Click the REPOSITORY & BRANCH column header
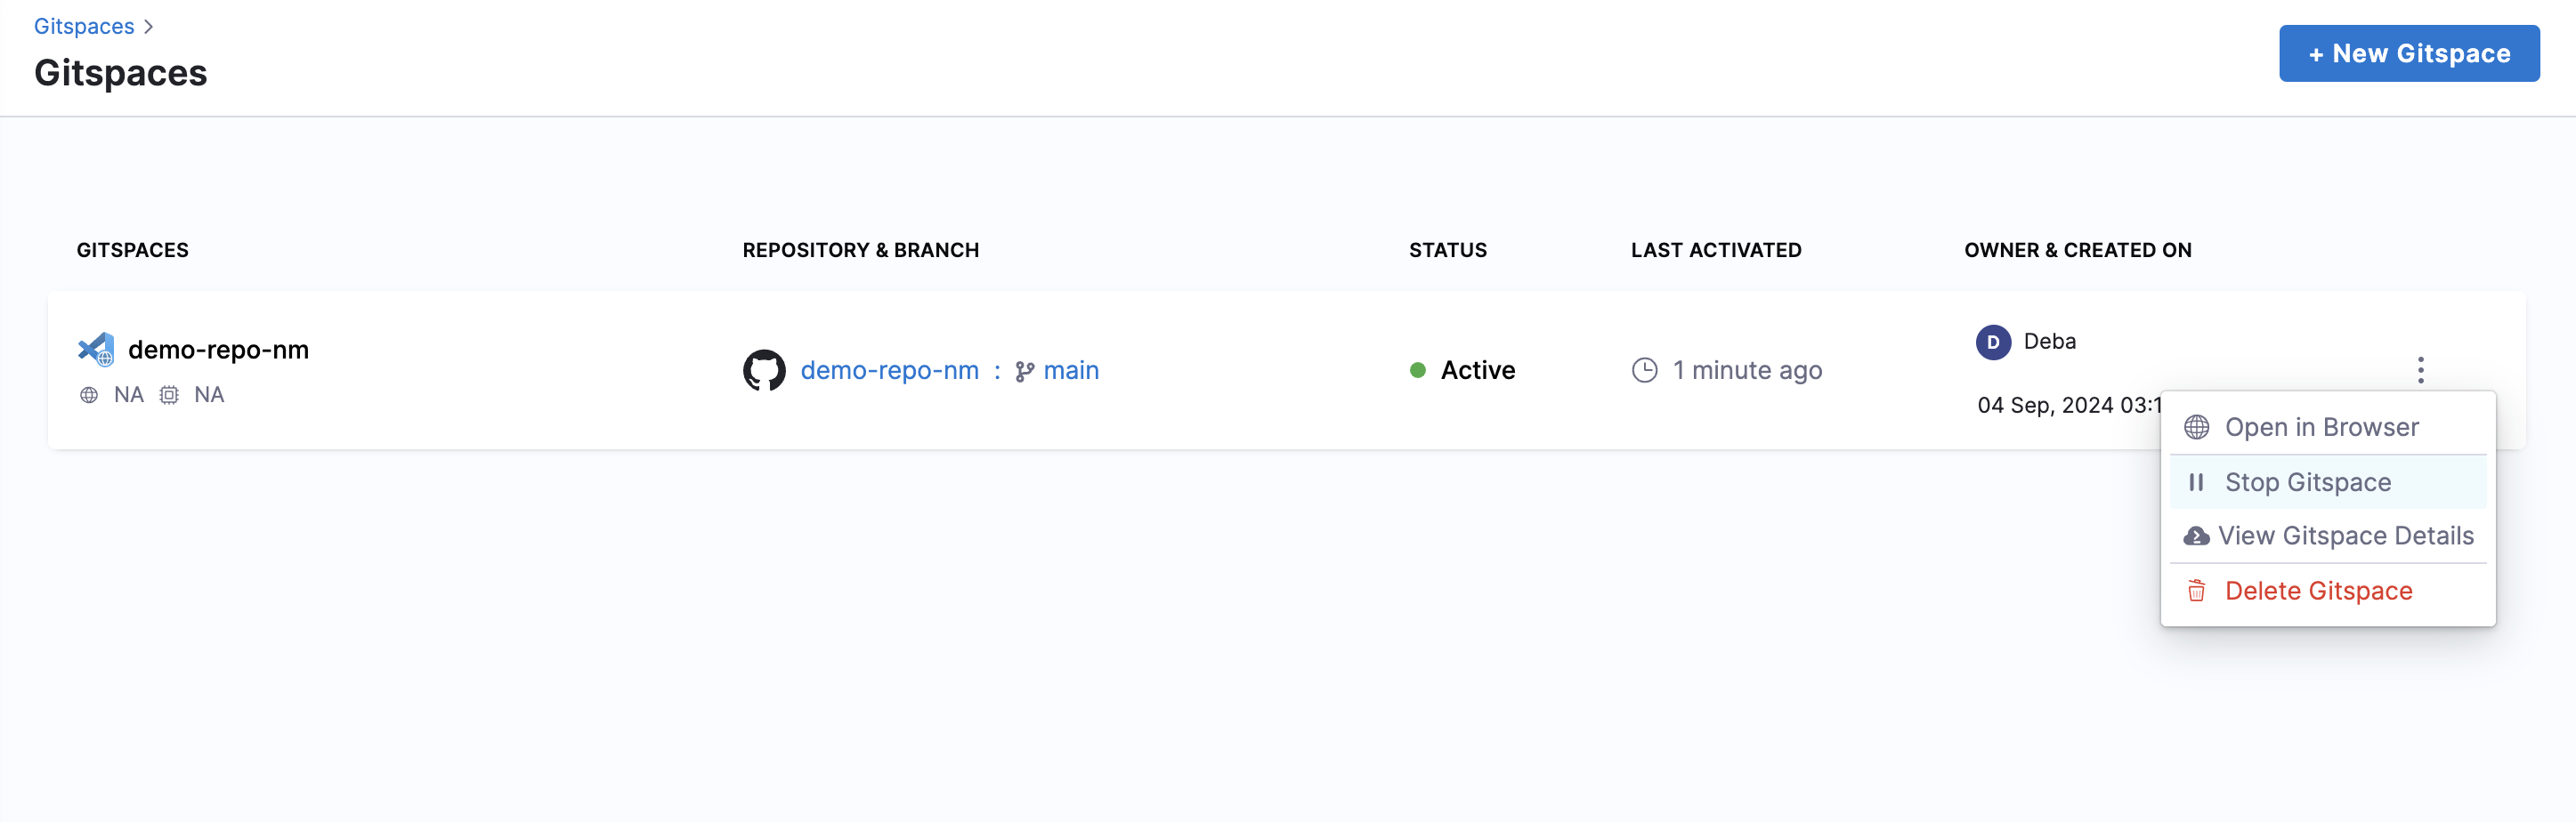 (860, 250)
